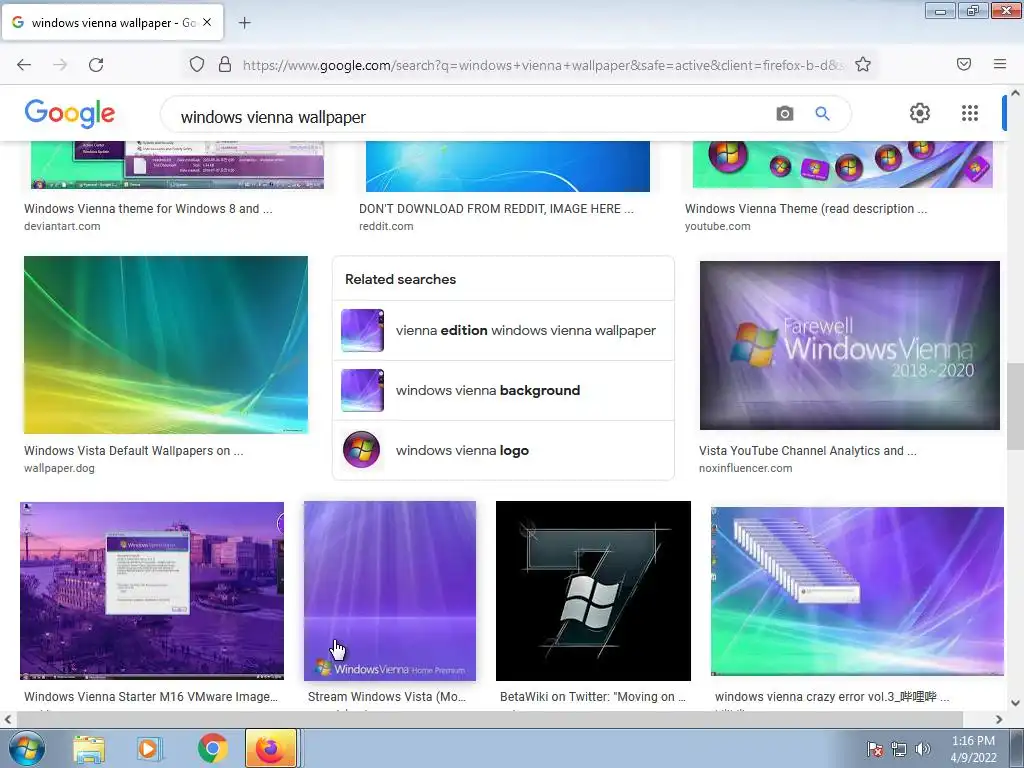The width and height of the screenshot is (1024, 768).
Task: Open the crazy error windows thumbnail
Action: pyautogui.click(x=857, y=592)
